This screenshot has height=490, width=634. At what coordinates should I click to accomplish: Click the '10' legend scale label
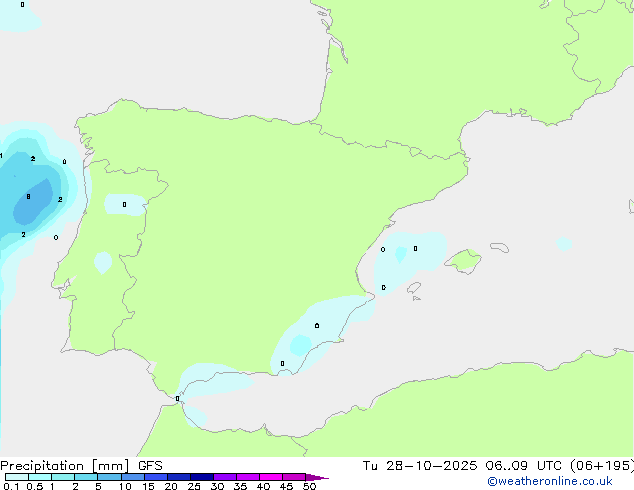tap(125, 486)
